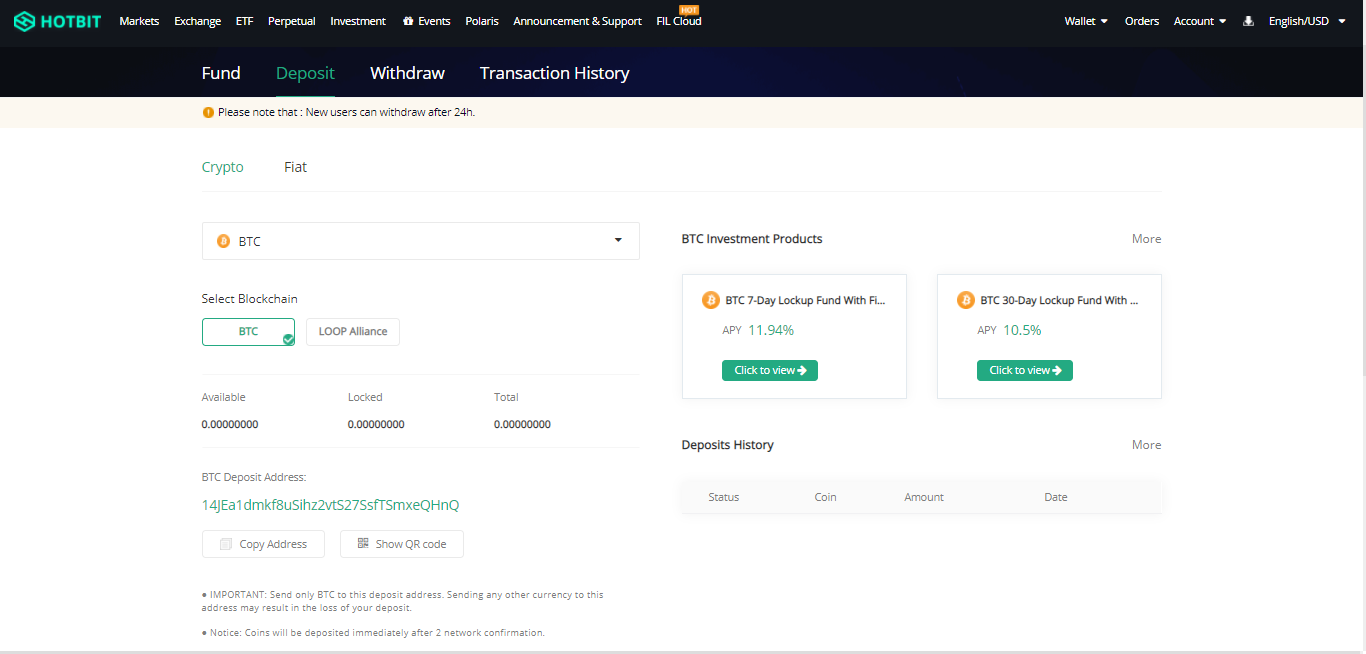This screenshot has width=1366, height=654.
Task: Click the Bitcoin icon on 7-Day Lockup card
Action: (x=711, y=300)
